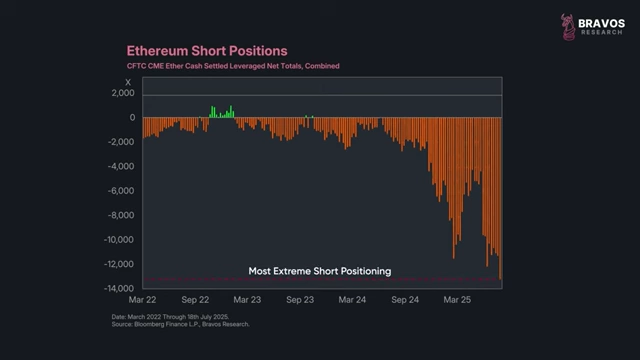Click the x-axis label Sep 23
This screenshot has height=360, width=640.
coord(300,300)
